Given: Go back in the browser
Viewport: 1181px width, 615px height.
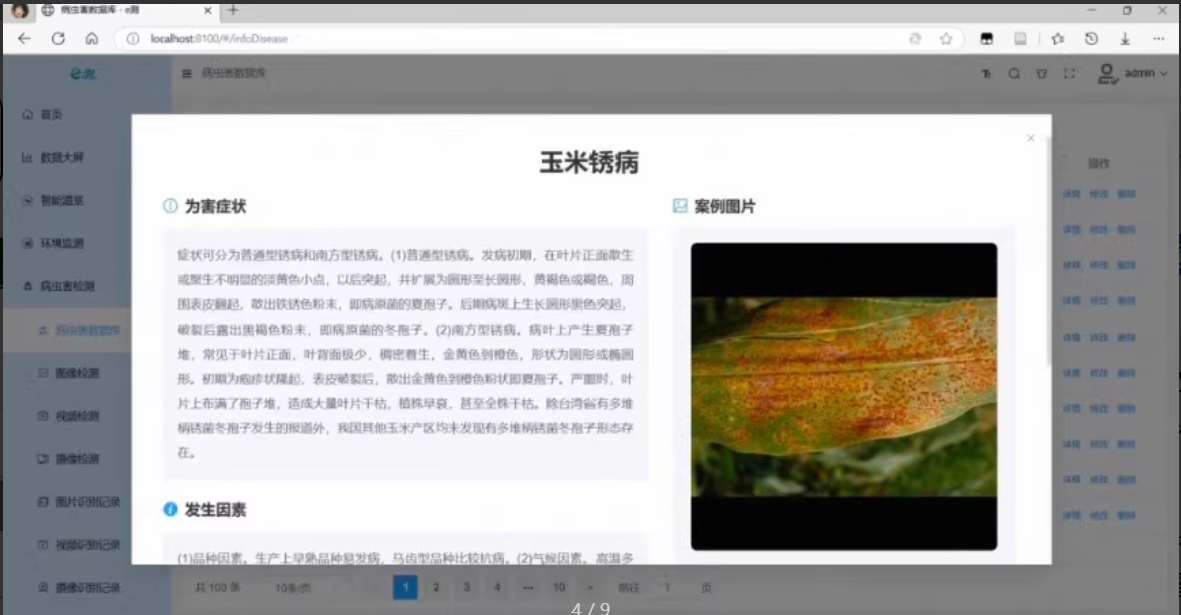Looking at the screenshot, I should (x=24, y=38).
